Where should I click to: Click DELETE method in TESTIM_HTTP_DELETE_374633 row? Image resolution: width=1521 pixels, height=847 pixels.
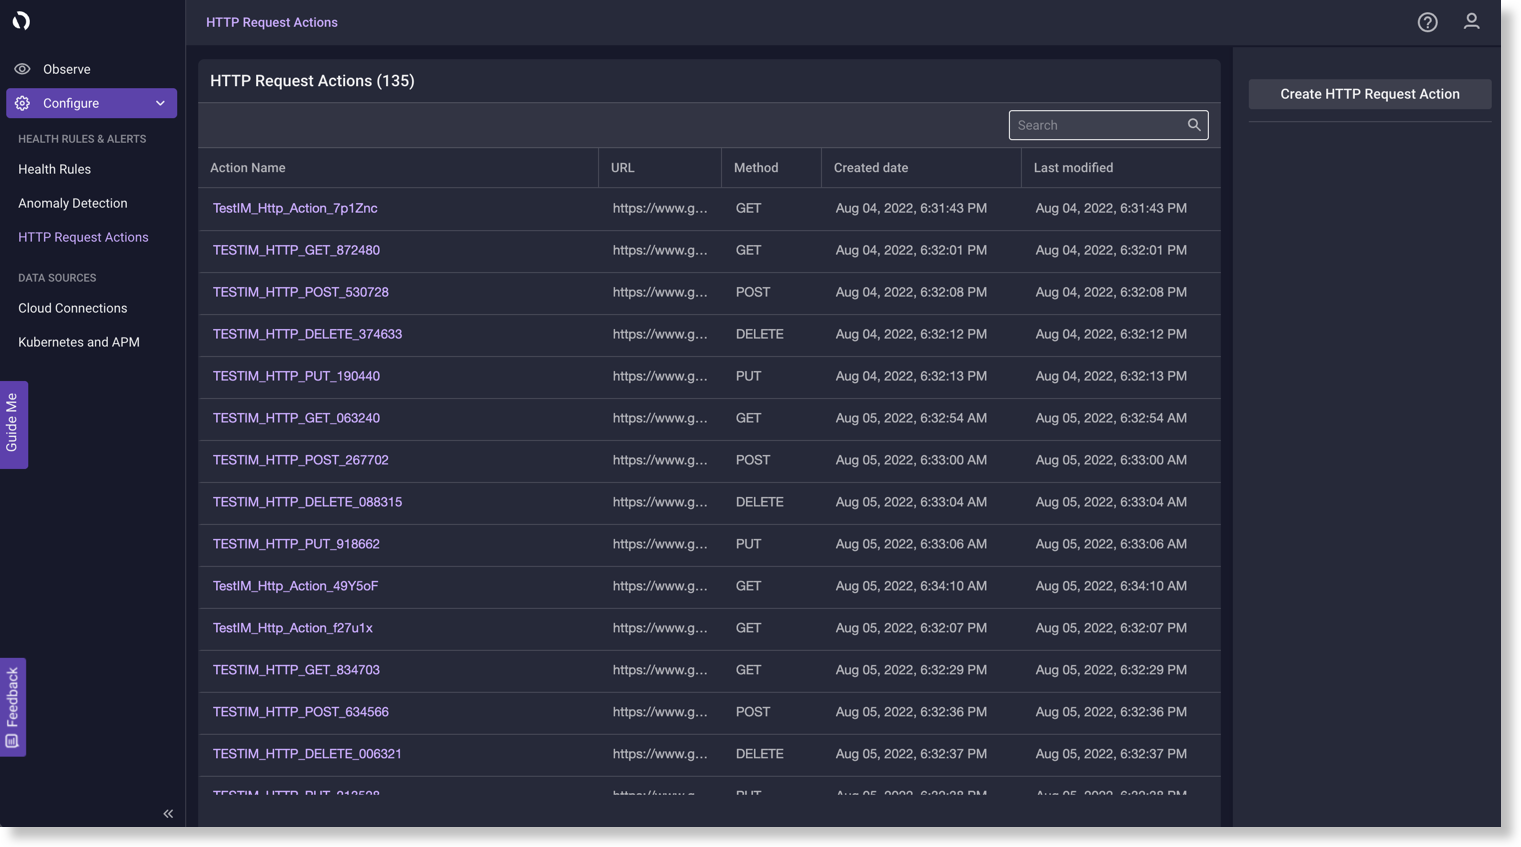(x=760, y=334)
